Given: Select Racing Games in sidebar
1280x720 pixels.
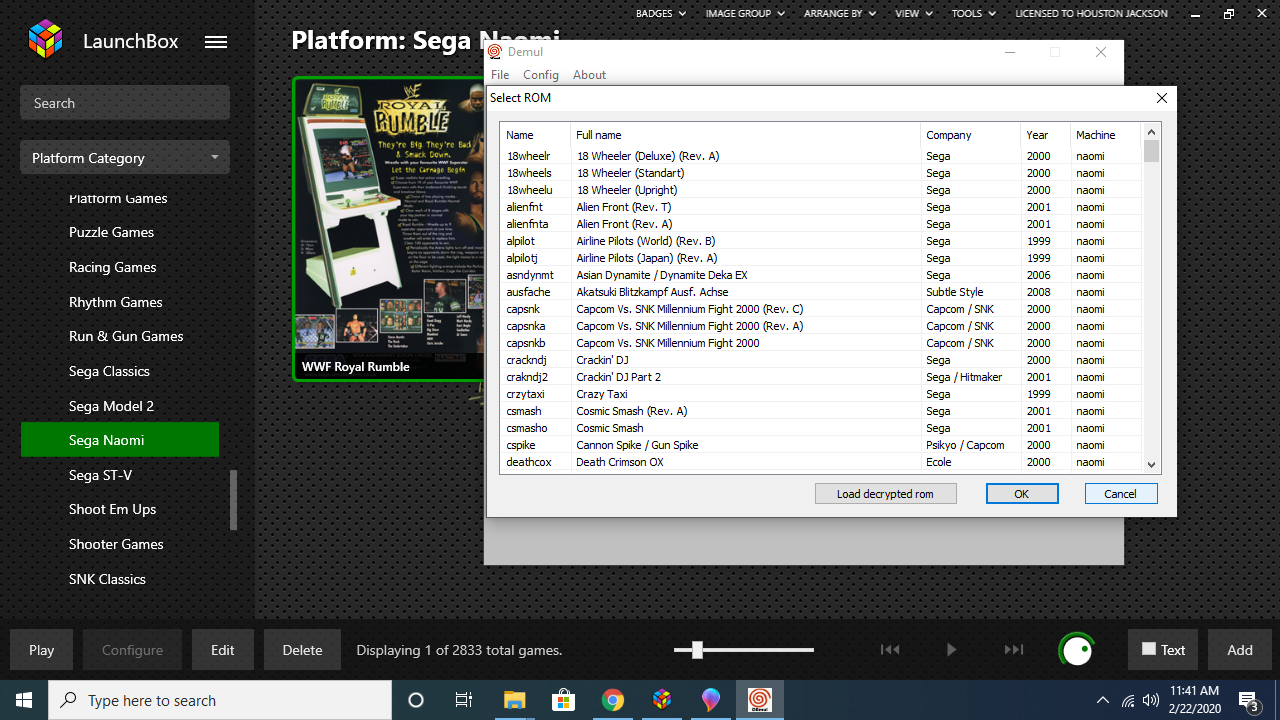Looking at the screenshot, I should pyautogui.click(x=113, y=267).
